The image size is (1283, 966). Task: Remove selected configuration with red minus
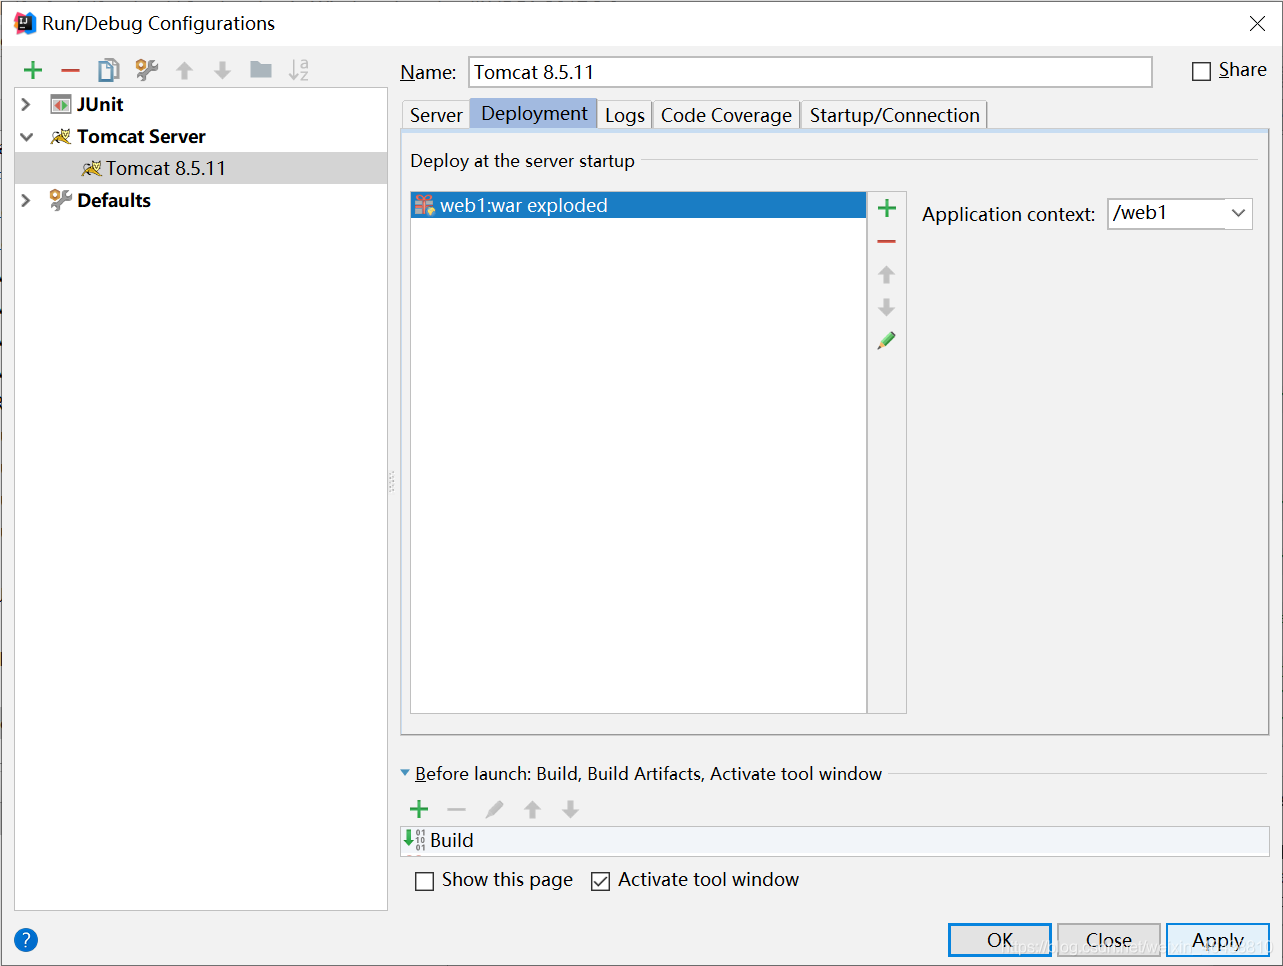pos(70,70)
